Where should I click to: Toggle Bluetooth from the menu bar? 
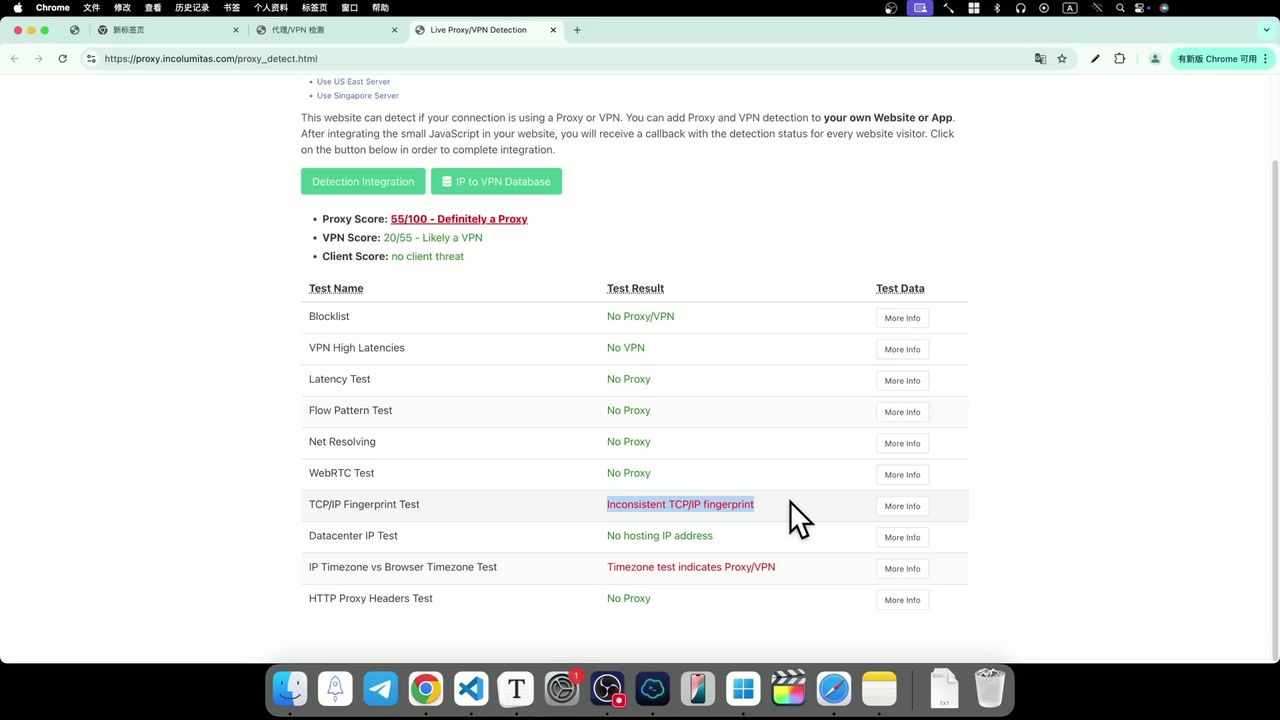point(996,8)
